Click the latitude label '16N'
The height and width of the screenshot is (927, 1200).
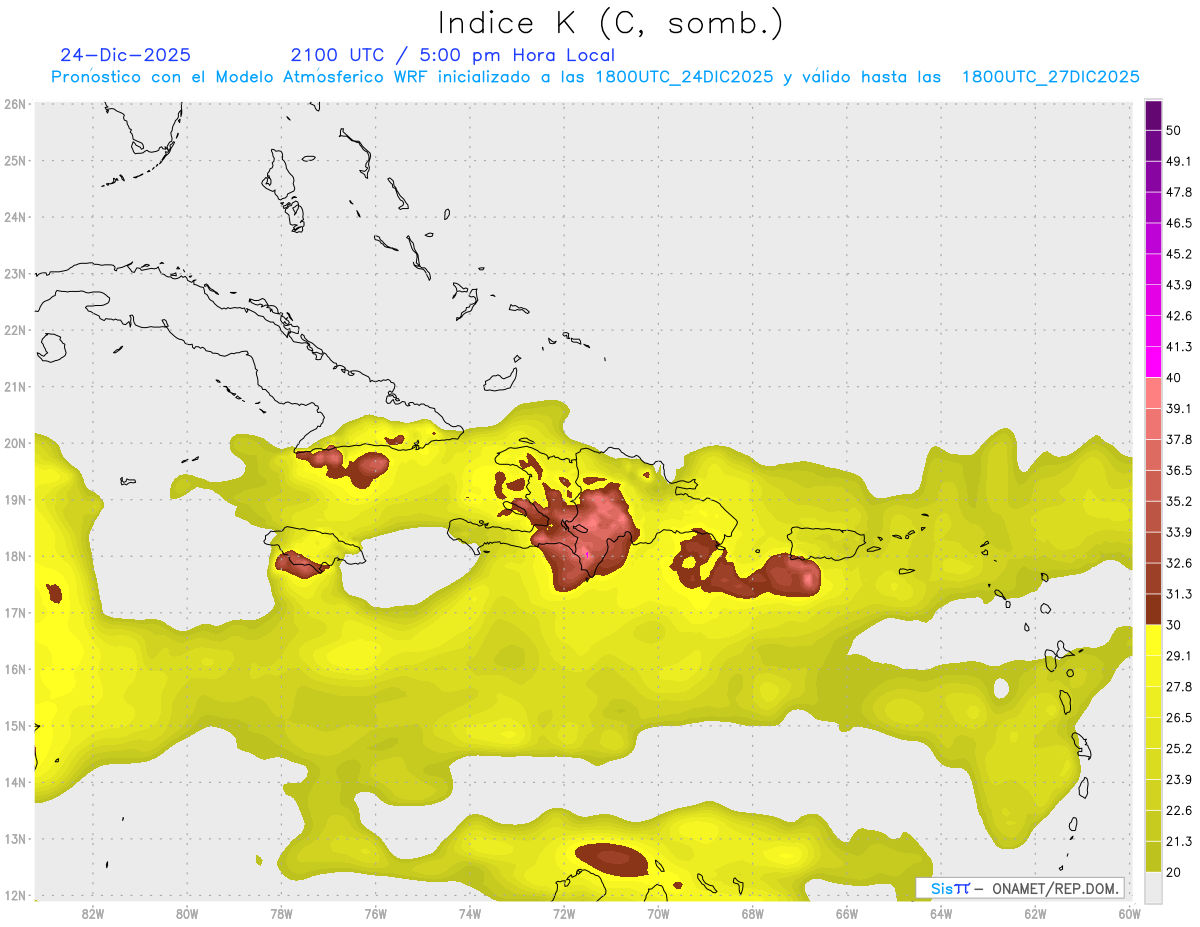tap(15, 669)
